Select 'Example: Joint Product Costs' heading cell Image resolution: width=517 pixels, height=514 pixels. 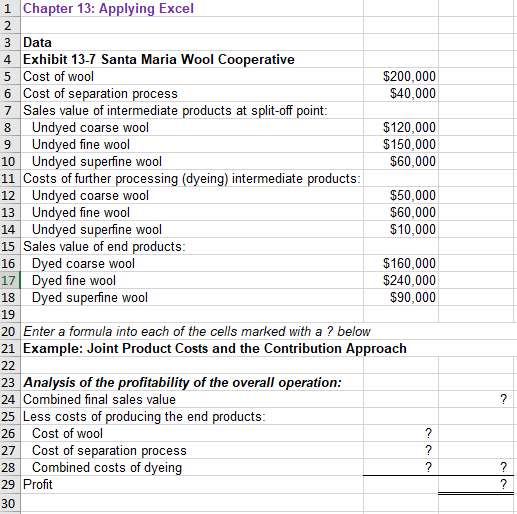click(215, 349)
